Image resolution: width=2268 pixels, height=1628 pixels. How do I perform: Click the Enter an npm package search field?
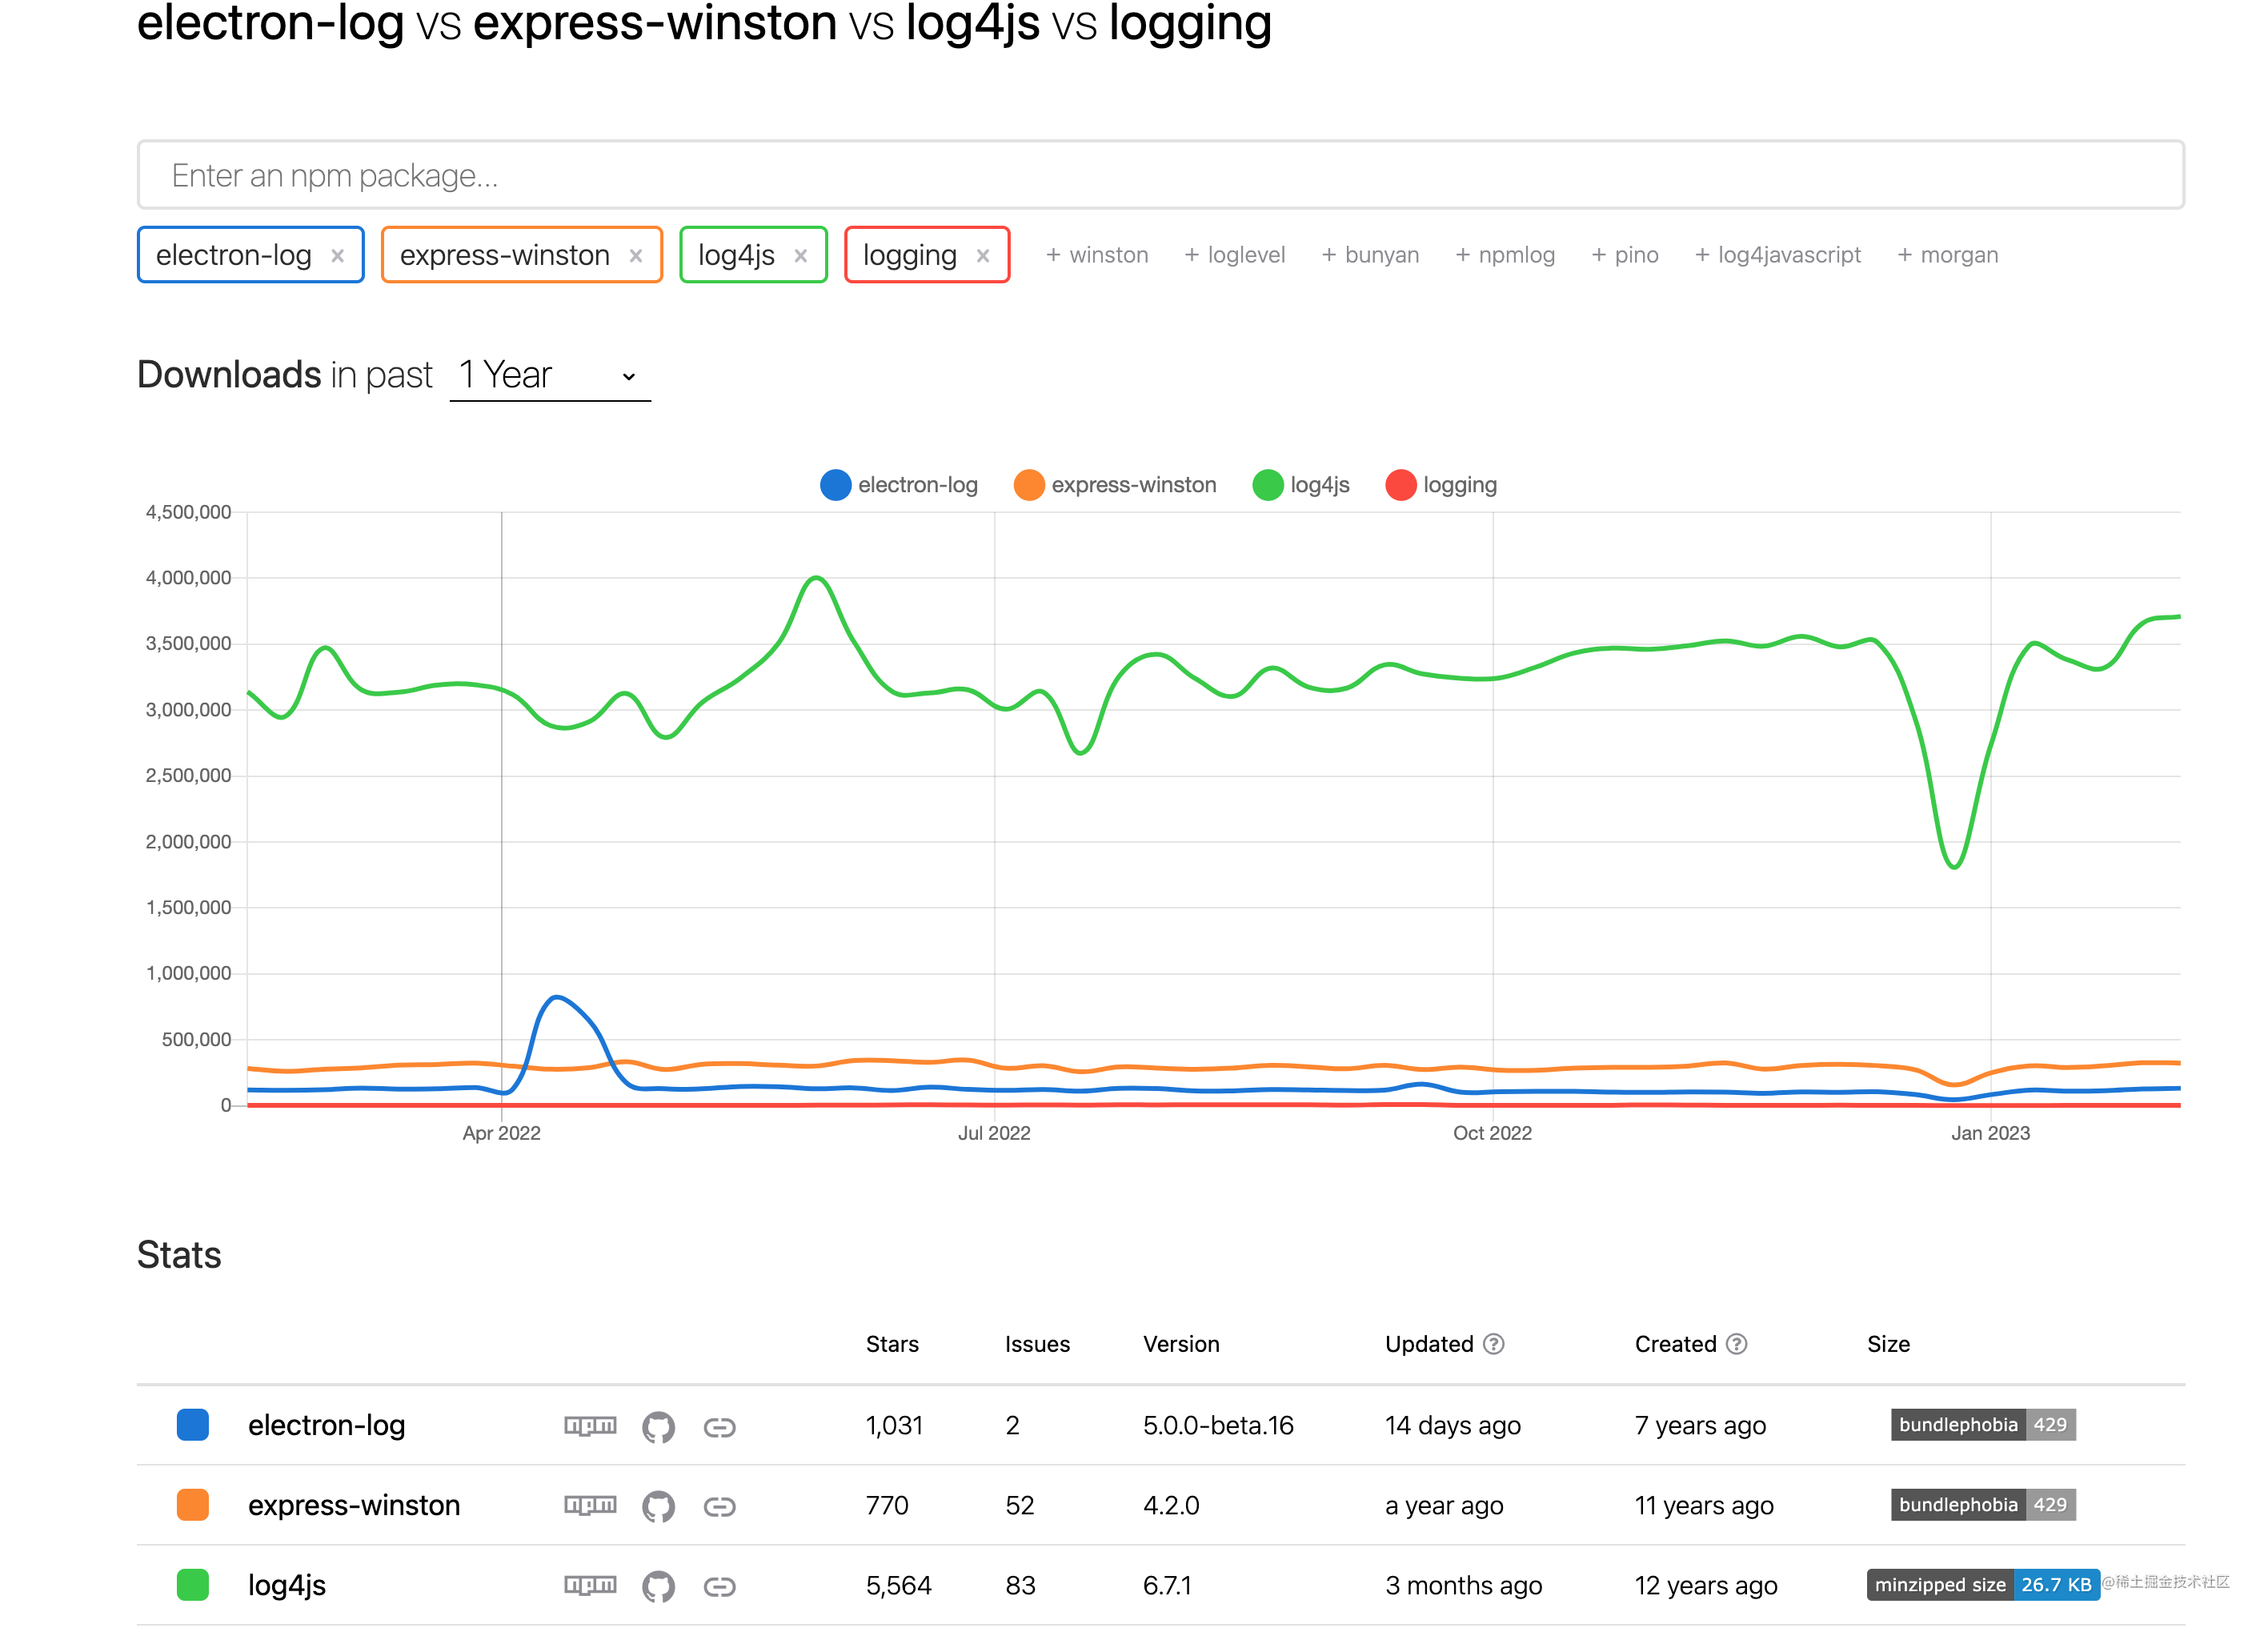tap(1160, 175)
